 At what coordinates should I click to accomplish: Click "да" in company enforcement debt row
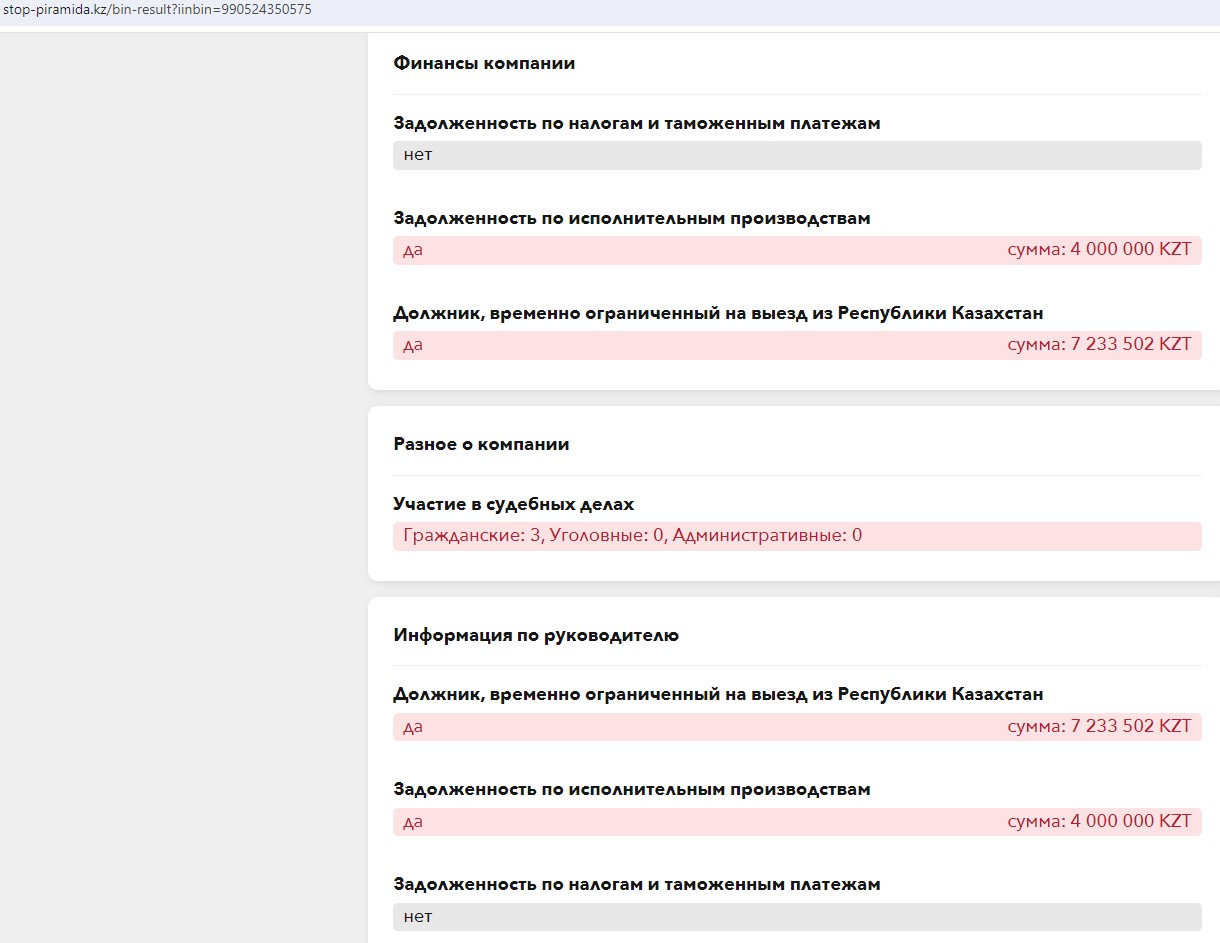pyautogui.click(x=413, y=250)
